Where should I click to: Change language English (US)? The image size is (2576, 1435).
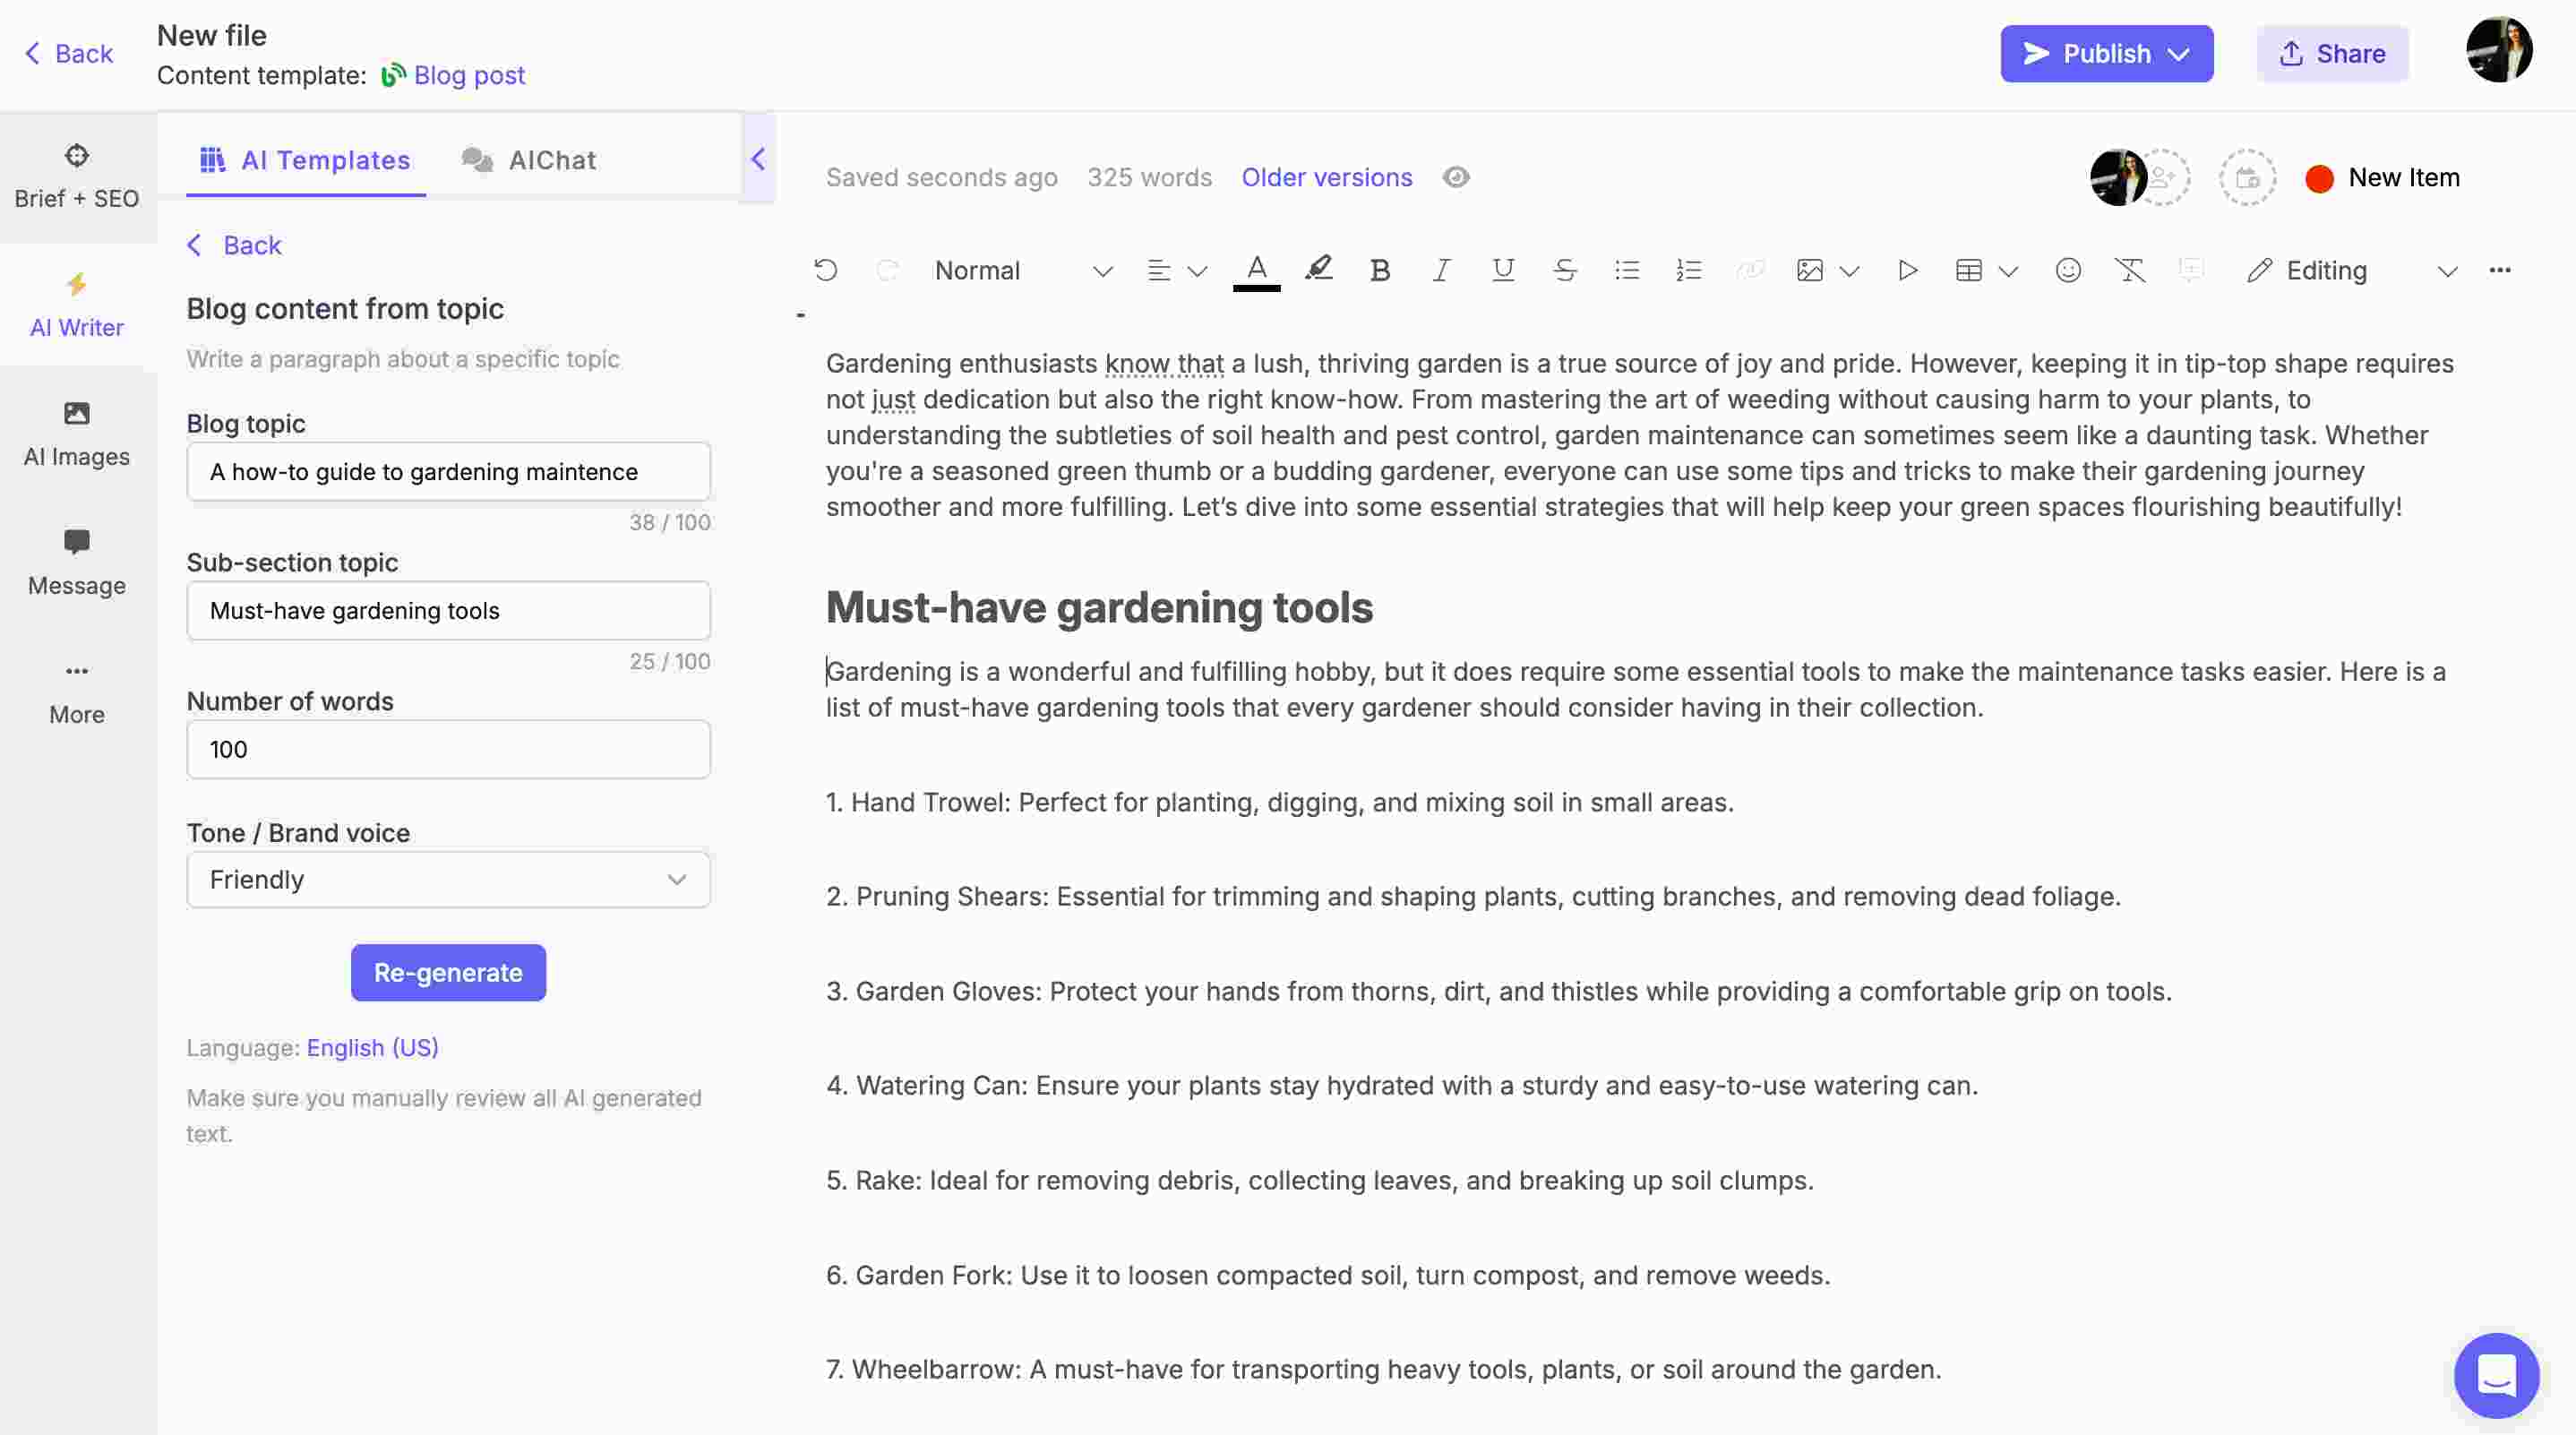(x=372, y=1048)
